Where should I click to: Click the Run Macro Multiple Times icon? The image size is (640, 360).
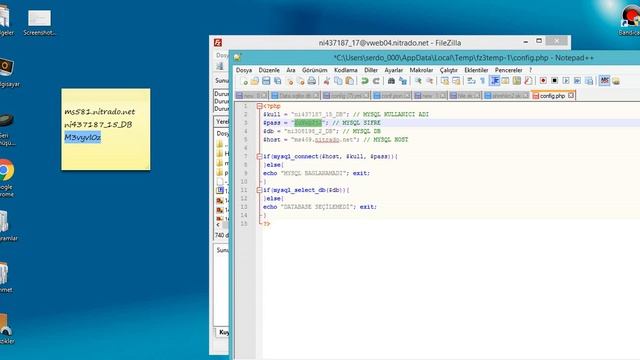[577, 81]
